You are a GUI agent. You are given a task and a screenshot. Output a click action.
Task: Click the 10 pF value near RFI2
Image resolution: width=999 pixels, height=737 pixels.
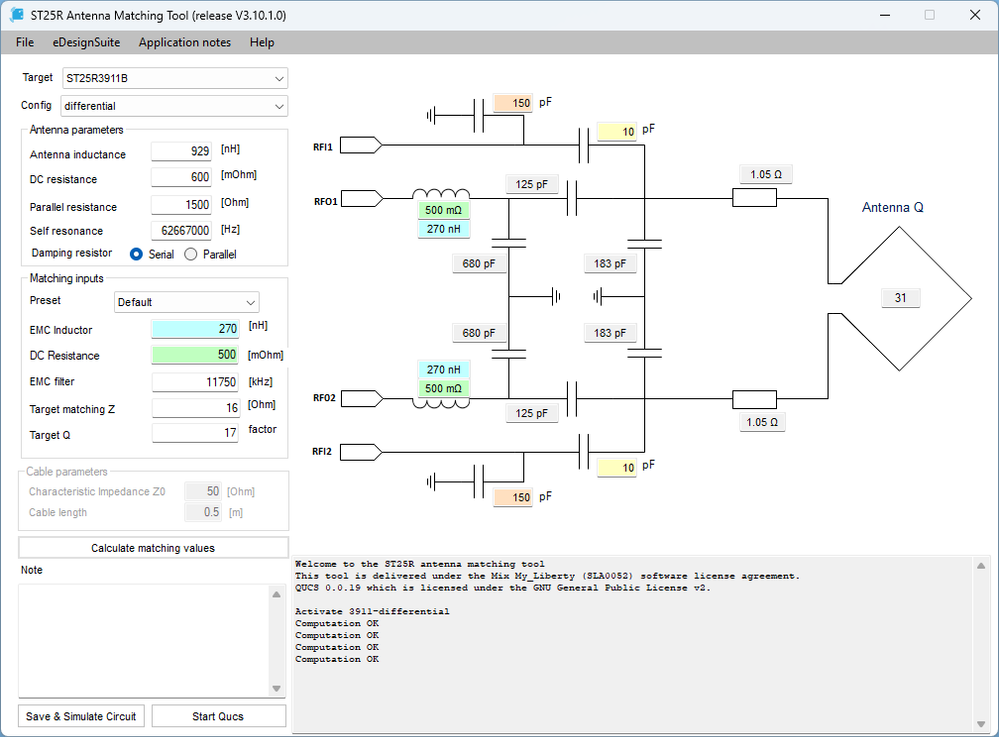[x=617, y=468]
